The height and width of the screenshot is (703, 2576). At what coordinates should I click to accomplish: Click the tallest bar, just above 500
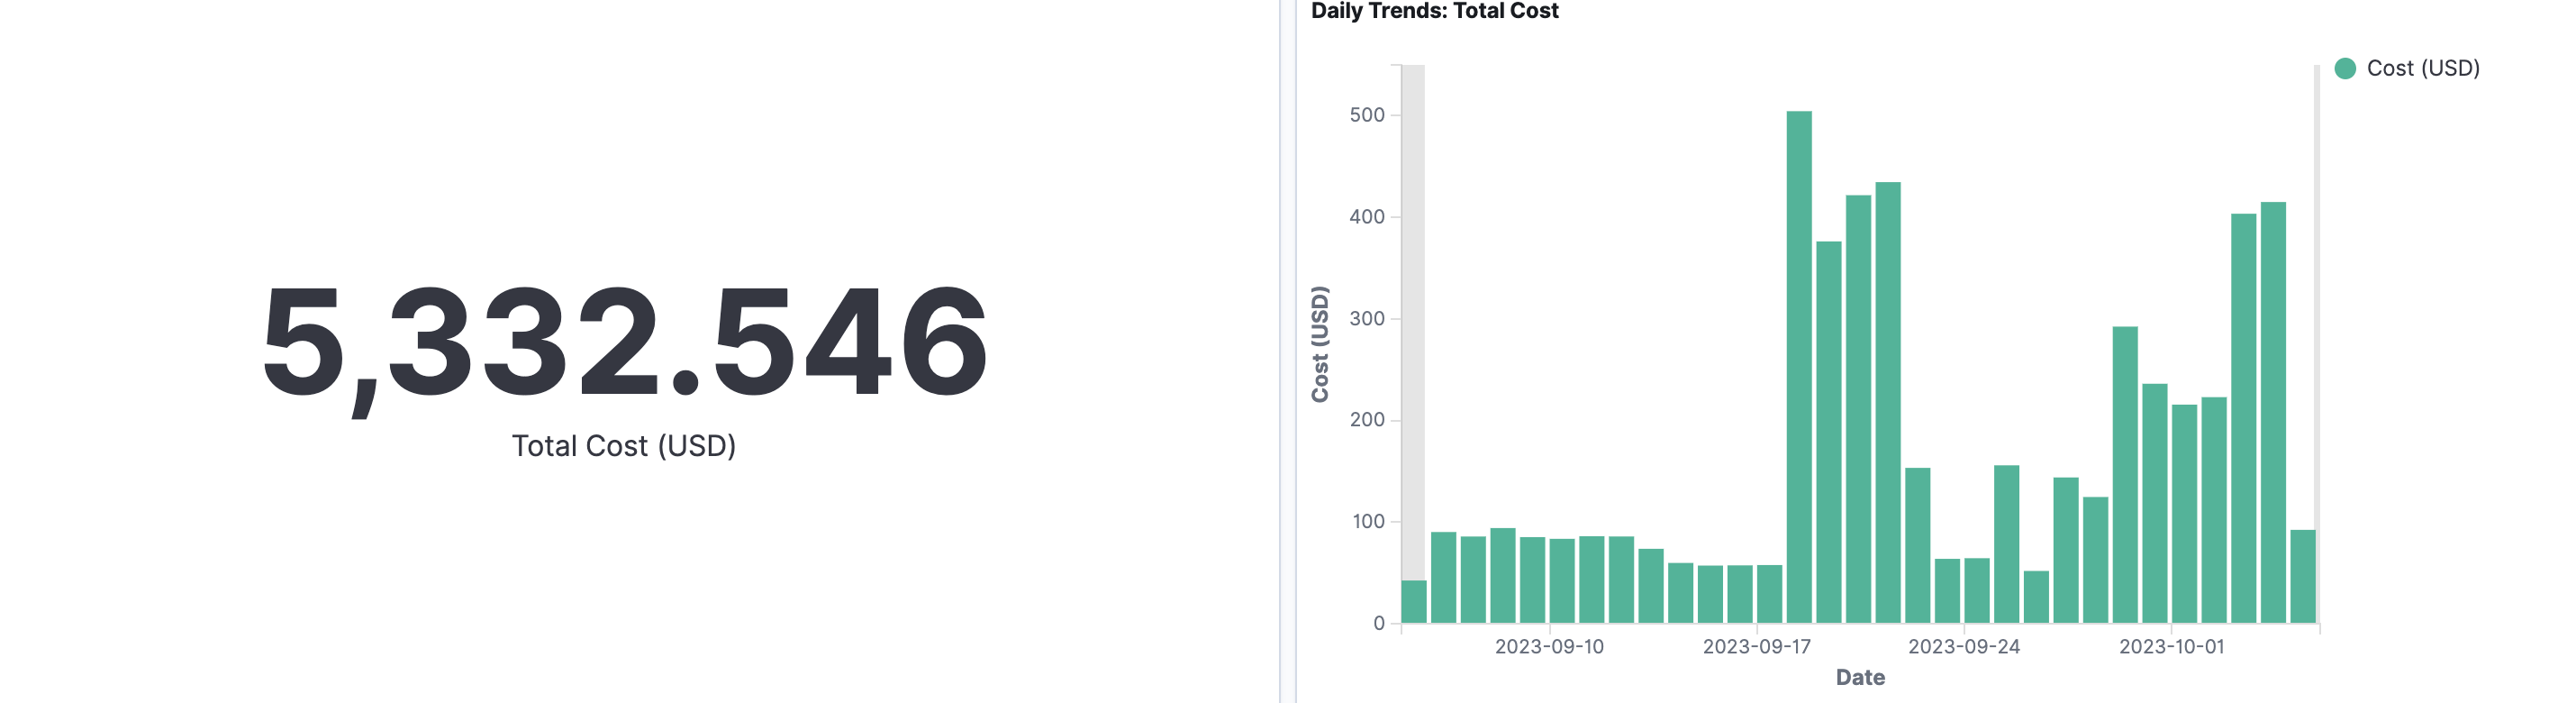point(1799,367)
